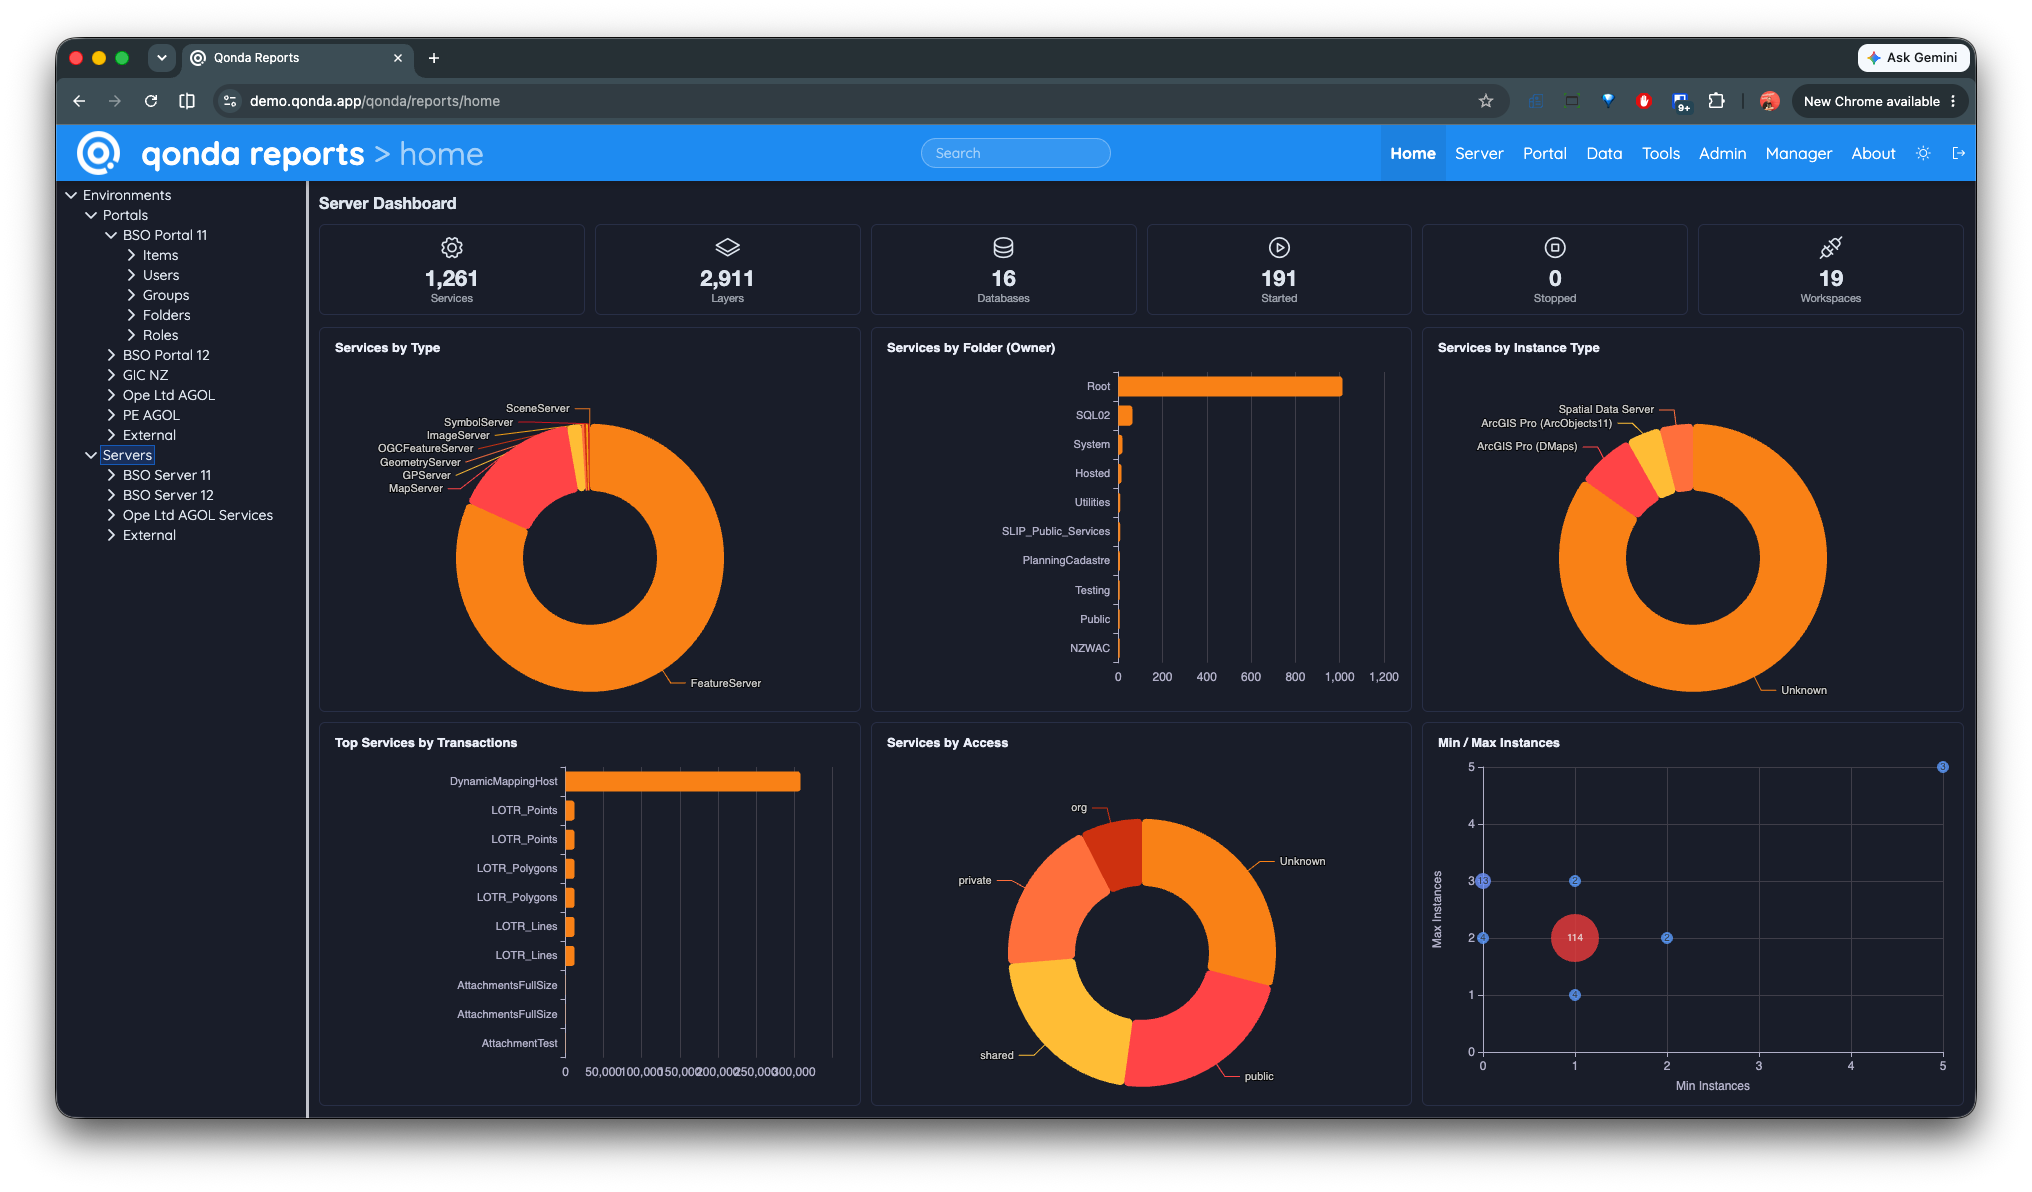Click the Qonda logo icon
This screenshot has width=2032, height=1192.
98,153
